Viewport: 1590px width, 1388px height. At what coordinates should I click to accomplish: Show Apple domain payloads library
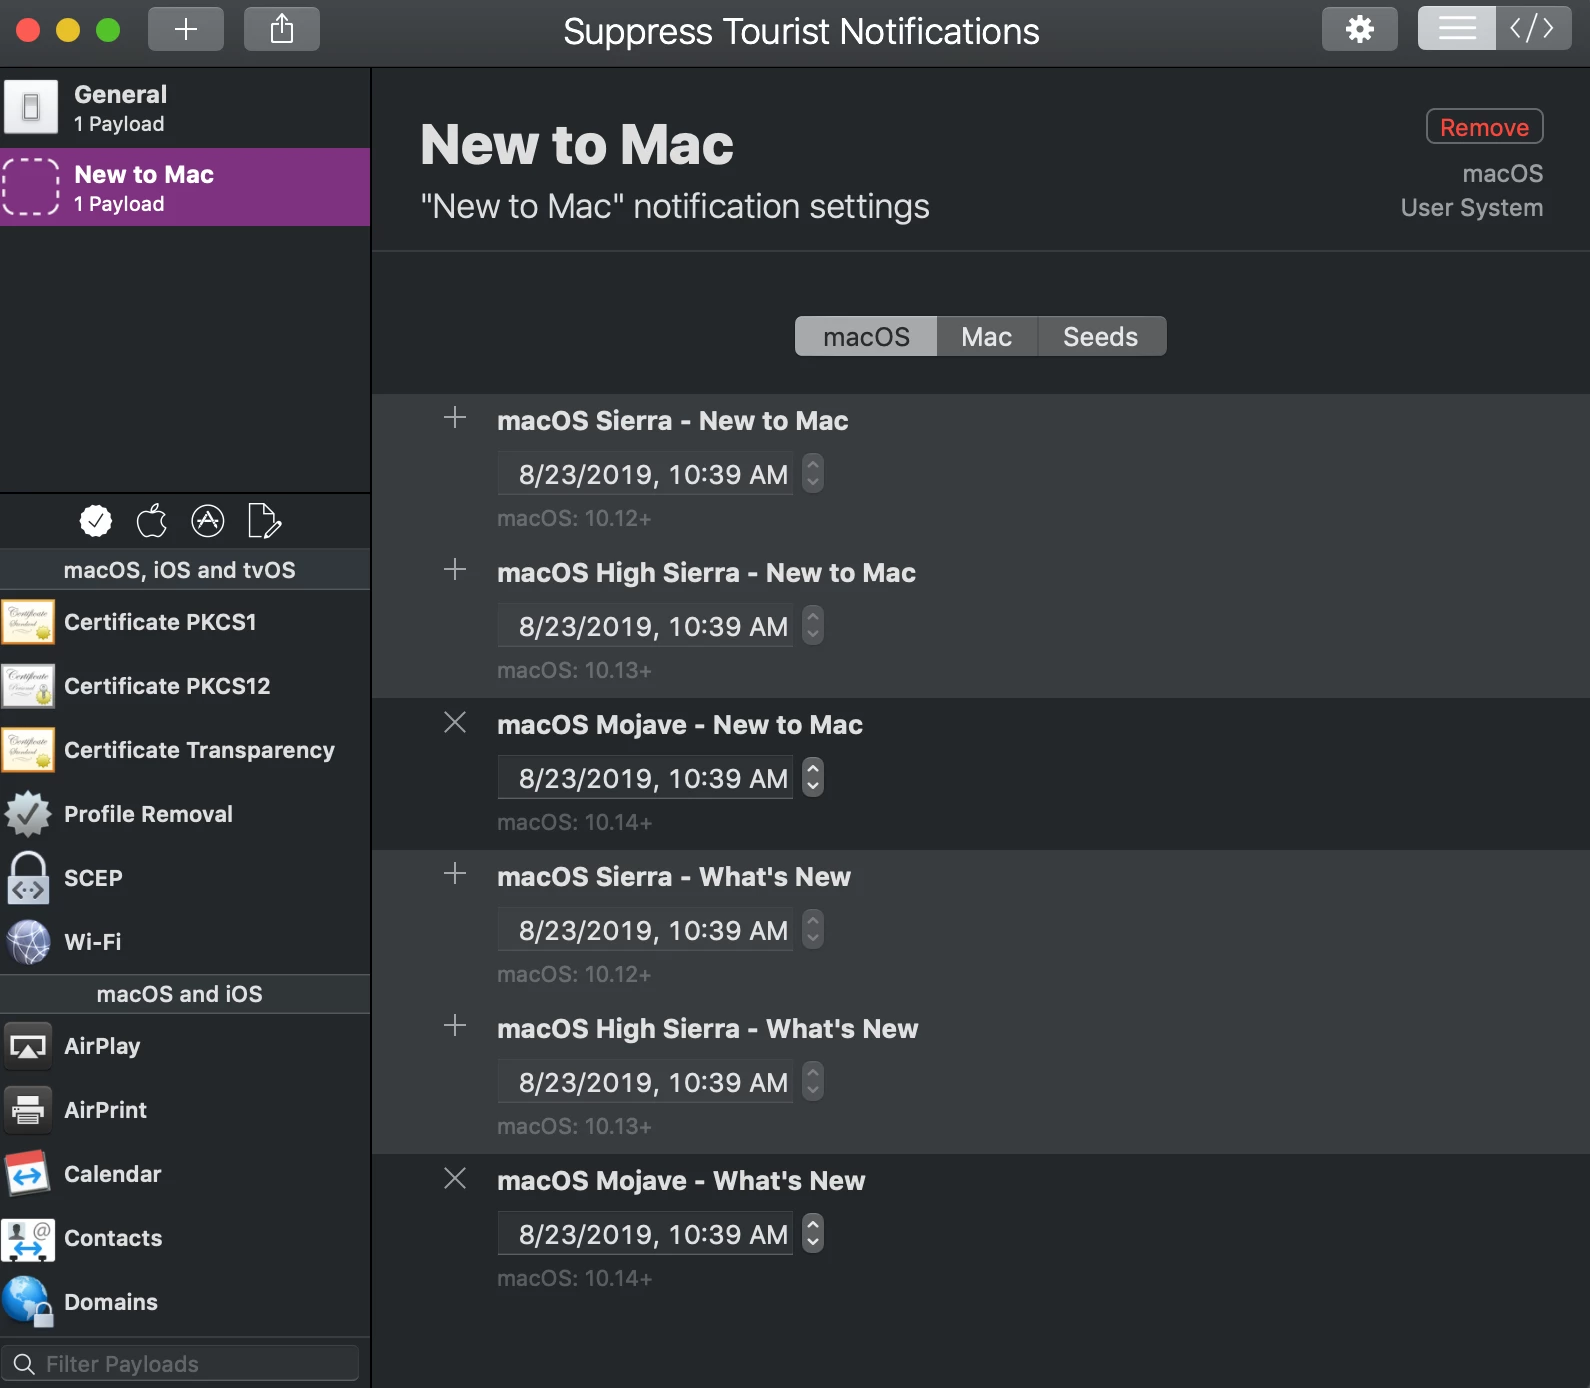[x=152, y=520]
